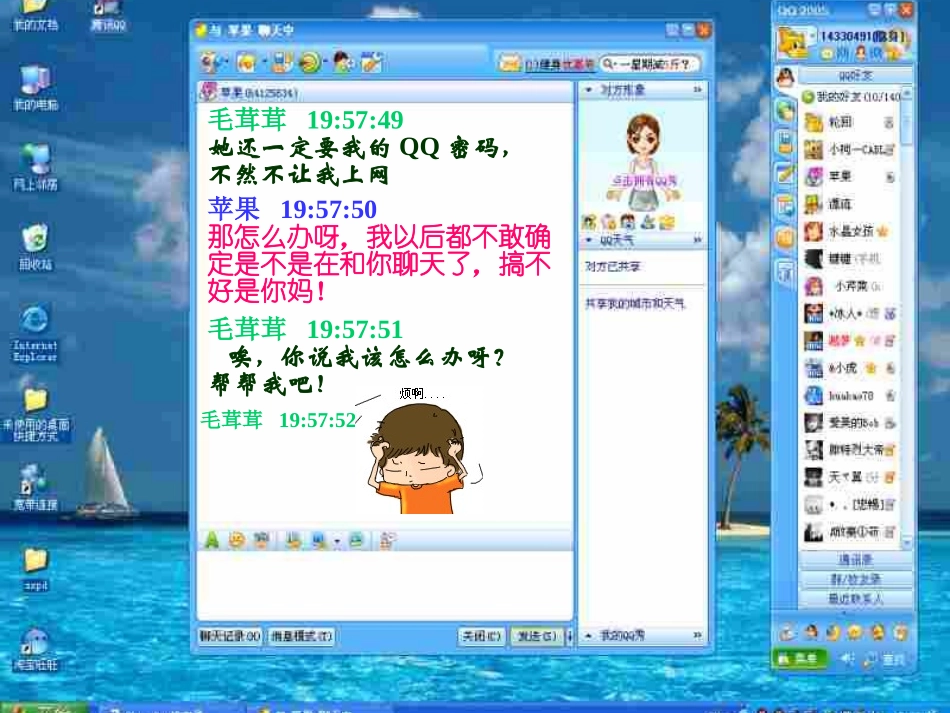Collapse the QQ天气 panel section
Viewport: 950px width, 713px height.
588,240
